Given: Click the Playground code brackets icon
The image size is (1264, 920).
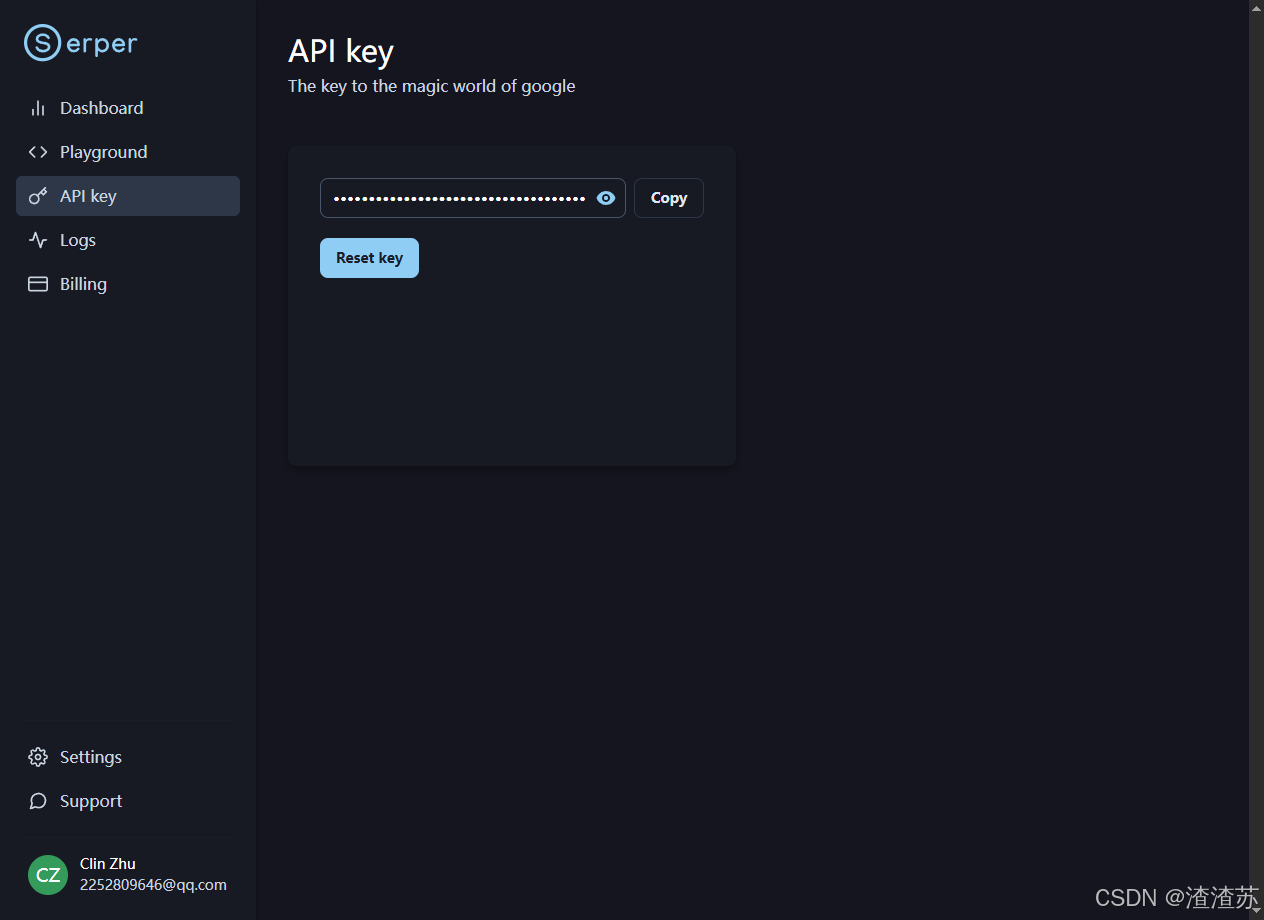Looking at the screenshot, I should coord(38,152).
